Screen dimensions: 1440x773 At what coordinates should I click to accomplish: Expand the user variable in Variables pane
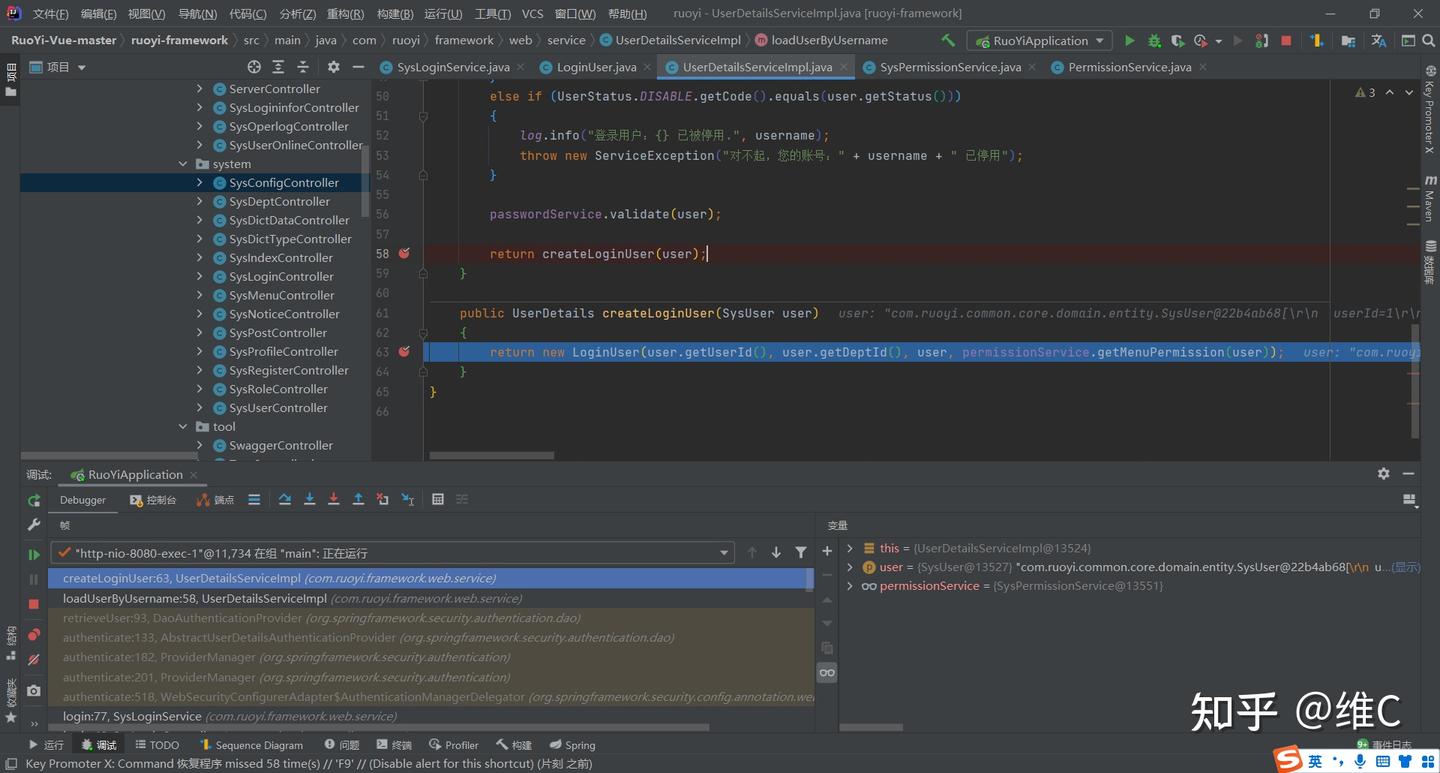pos(850,567)
